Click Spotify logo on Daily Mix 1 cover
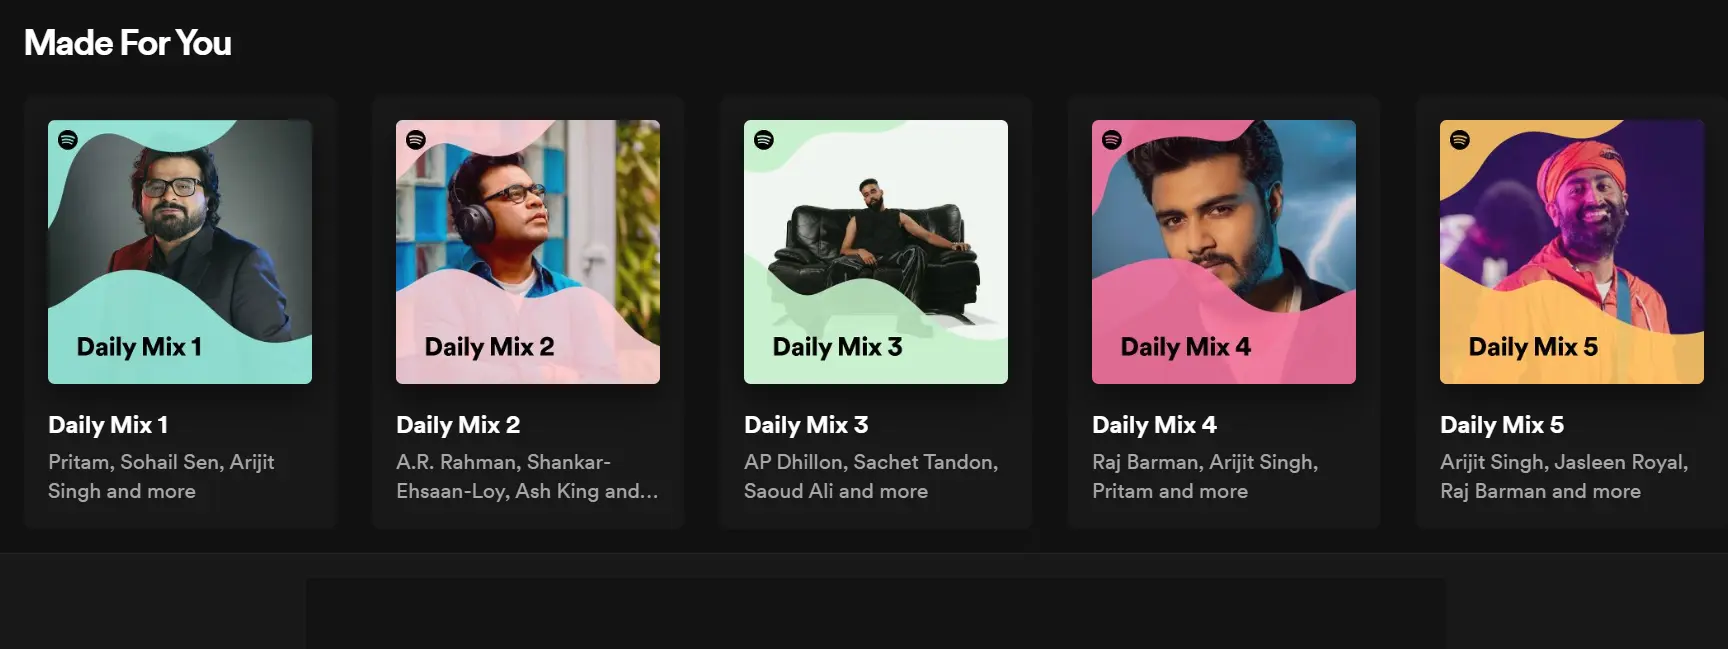This screenshot has width=1728, height=649. (68, 140)
